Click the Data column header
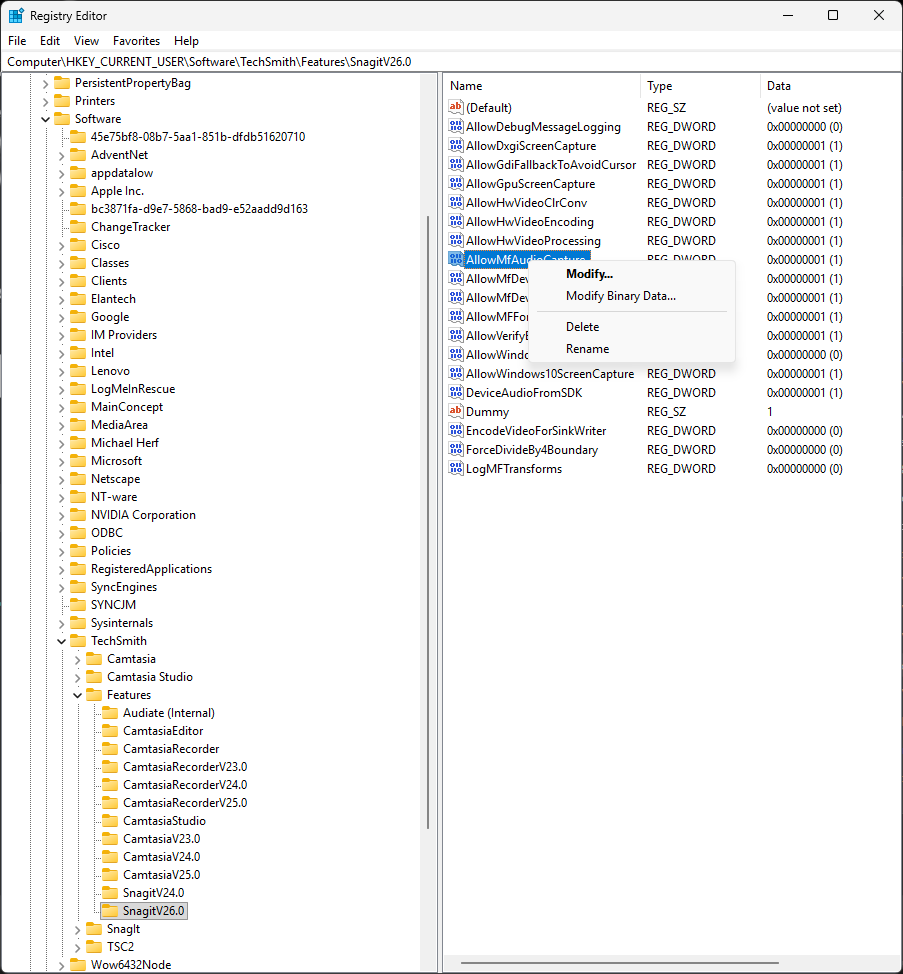903x974 pixels. pyautogui.click(x=830, y=86)
